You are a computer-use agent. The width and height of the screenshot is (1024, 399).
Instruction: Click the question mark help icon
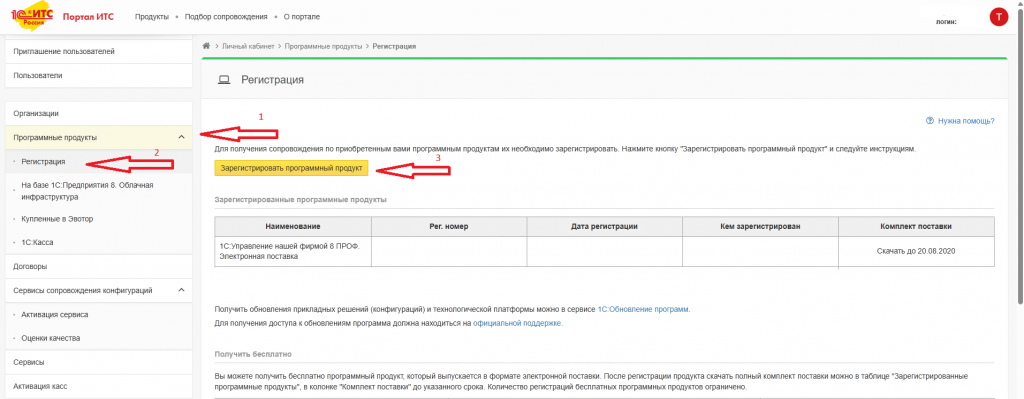929,121
